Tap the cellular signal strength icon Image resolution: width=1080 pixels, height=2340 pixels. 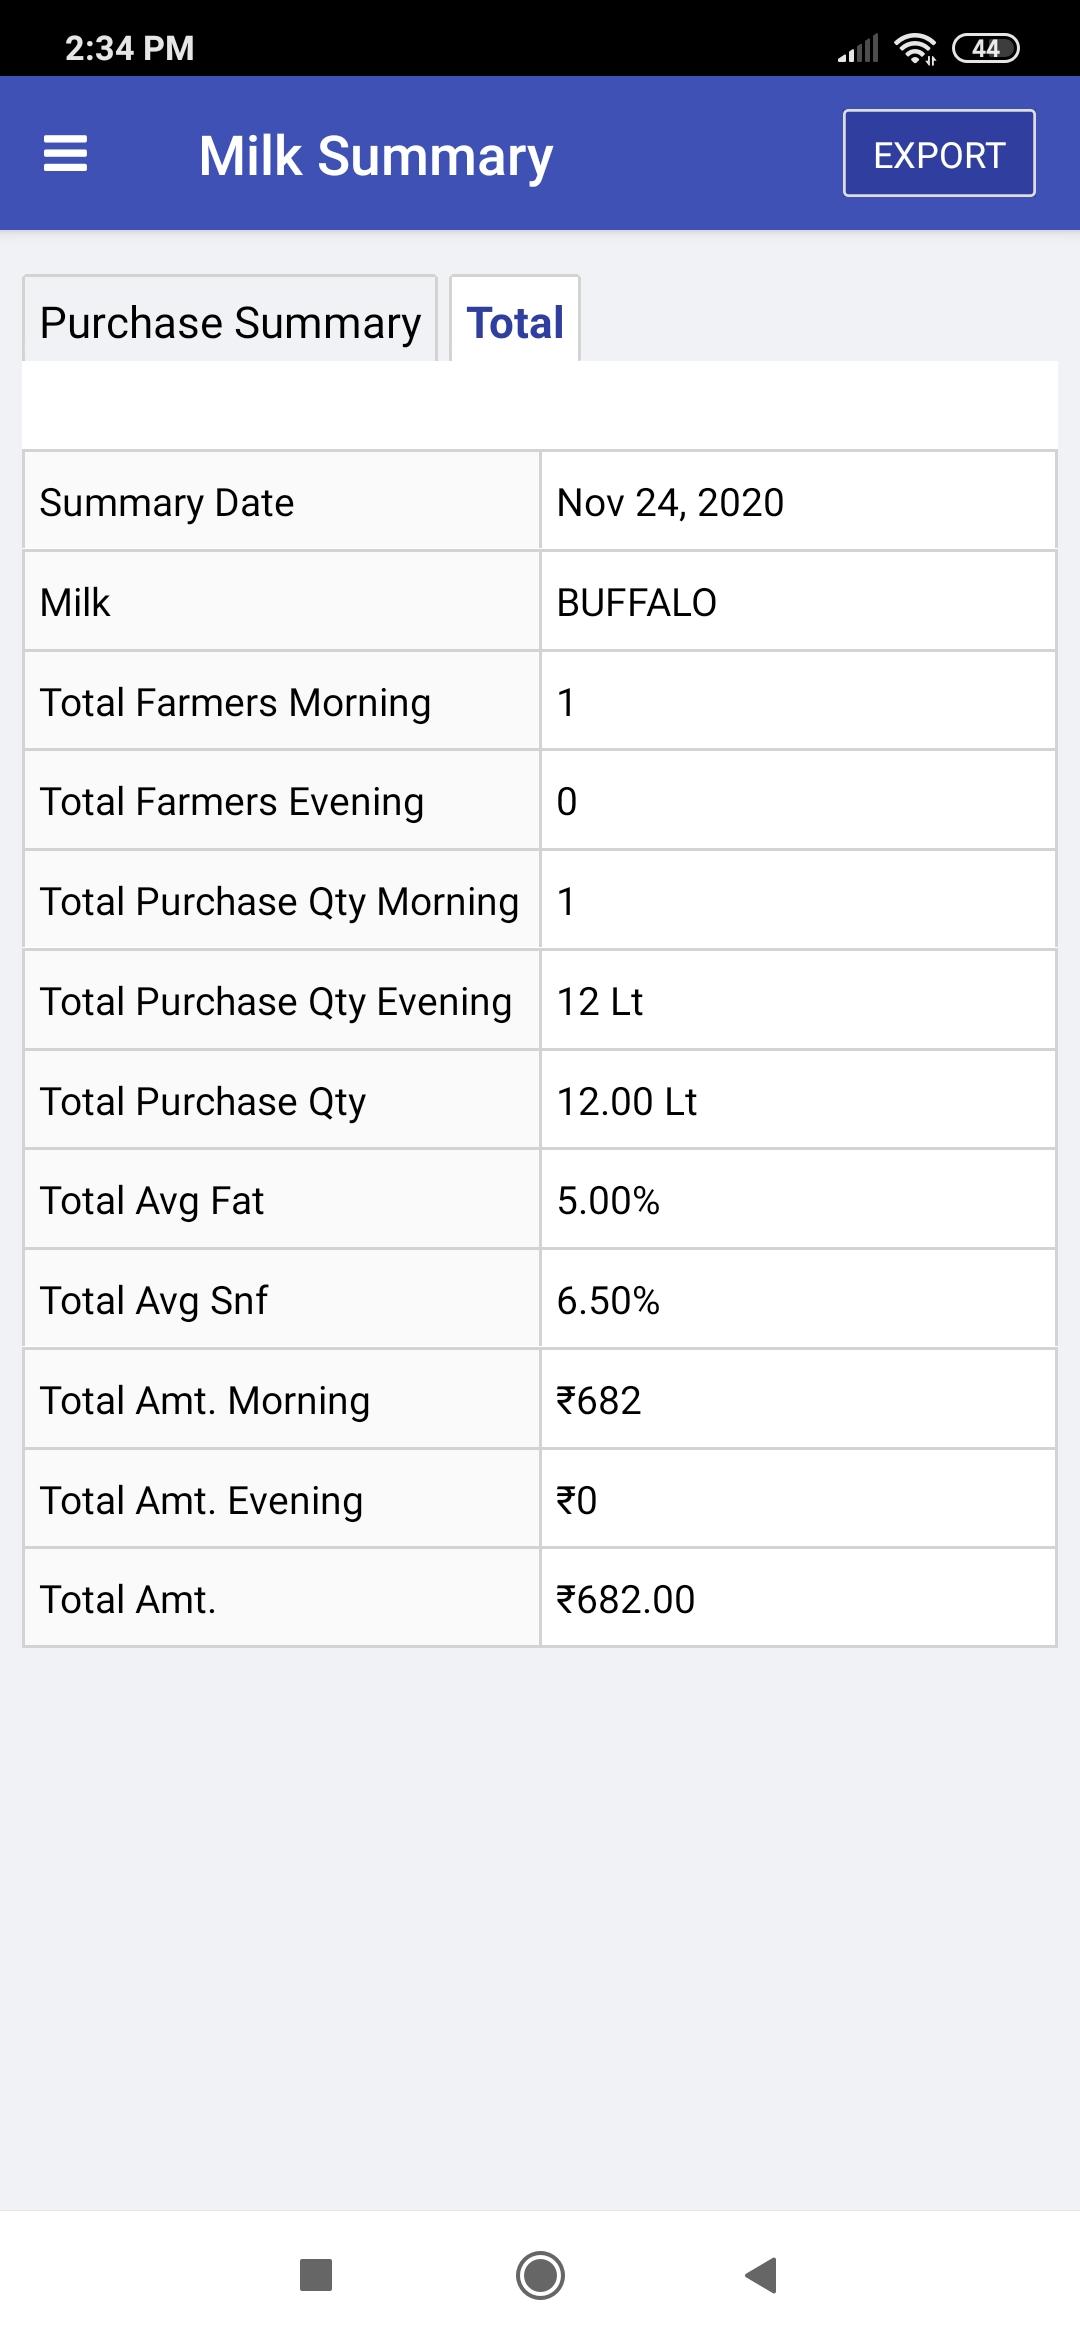coord(858,48)
